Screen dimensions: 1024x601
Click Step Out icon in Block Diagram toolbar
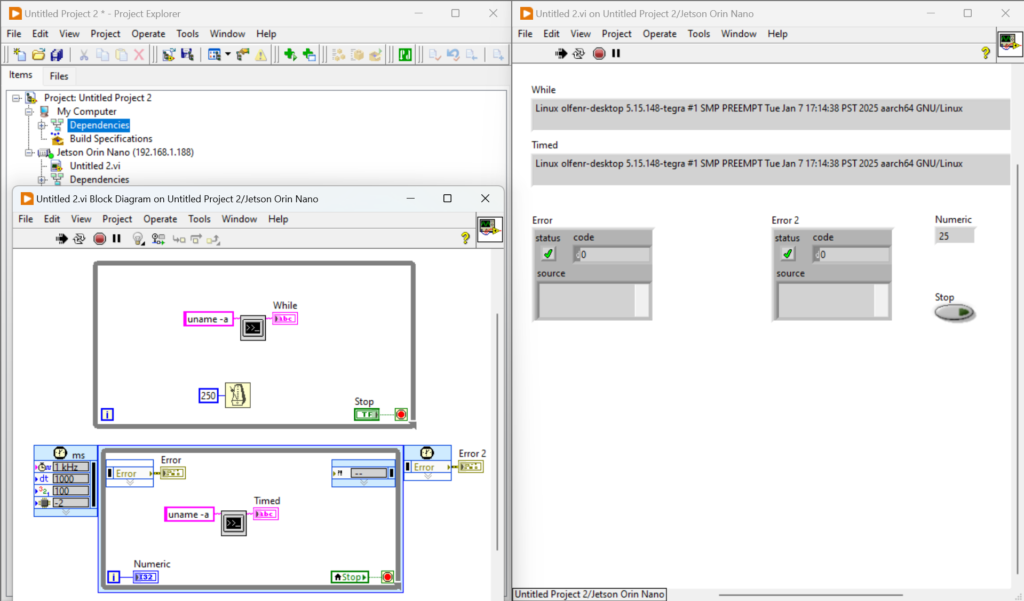214,240
